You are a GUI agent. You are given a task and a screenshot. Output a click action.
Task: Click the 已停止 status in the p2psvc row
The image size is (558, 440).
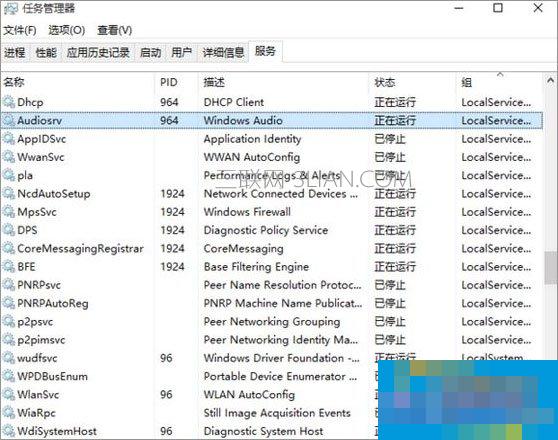coord(390,322)
